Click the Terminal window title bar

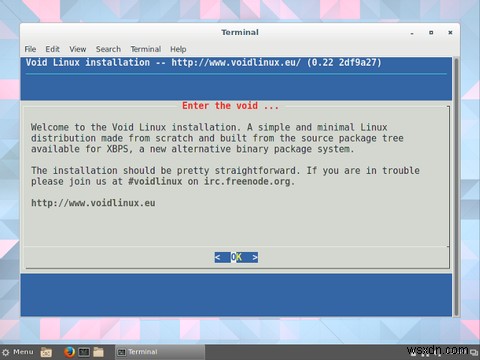(240, 32)
